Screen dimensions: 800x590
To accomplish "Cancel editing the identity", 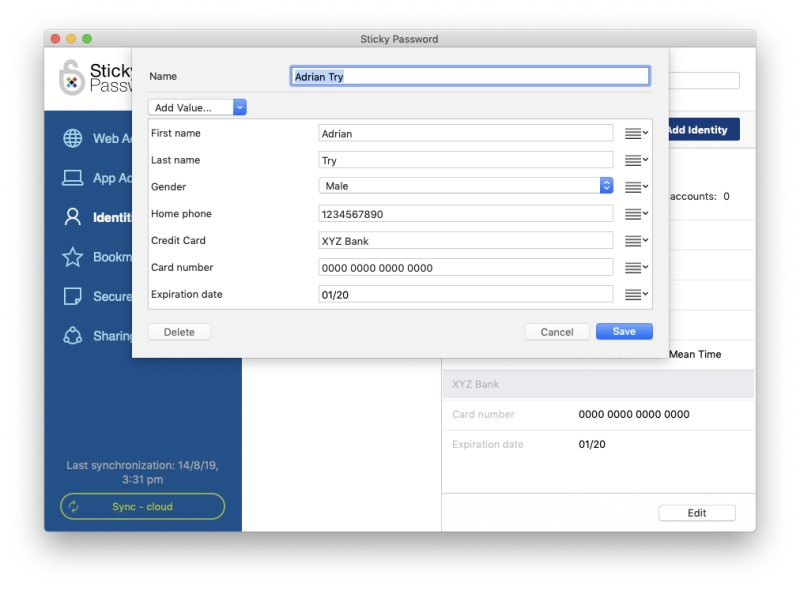I will pos(557,332).
